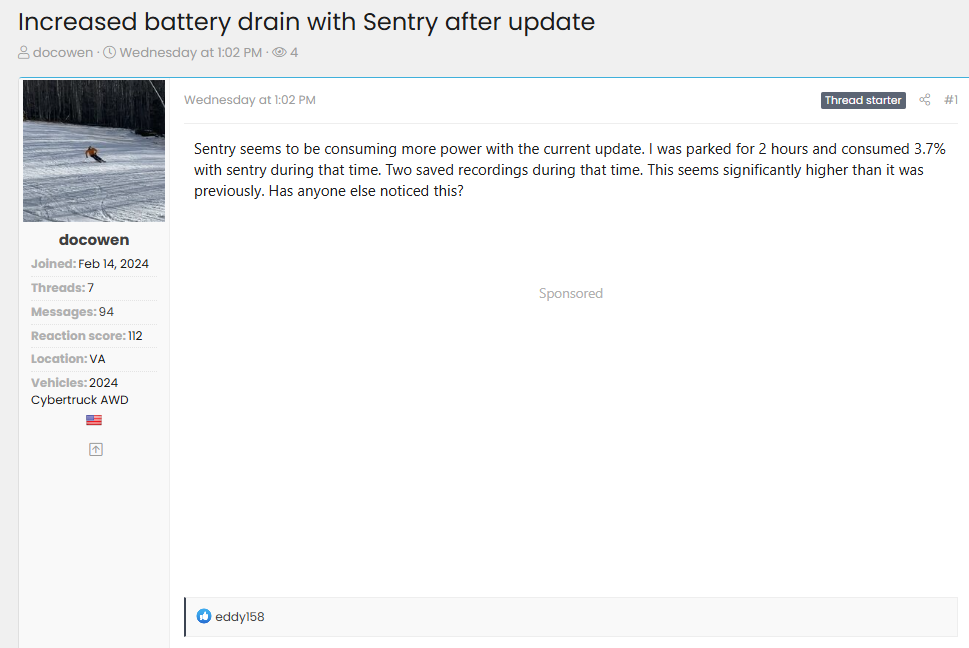Click the Thread starter badge

[x=862, y=100]
